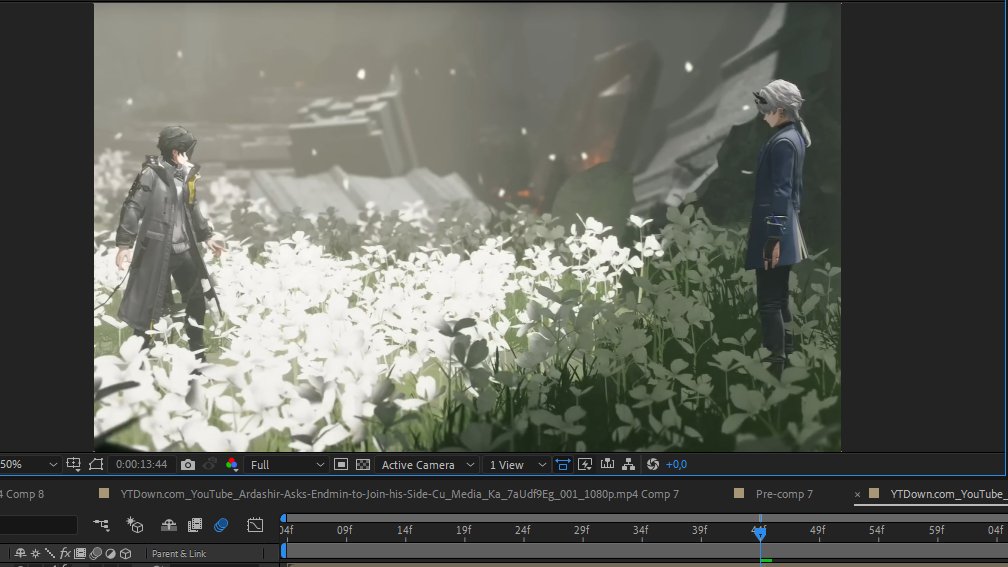
Task: Click the Adjustment Layer column header icon
Action: click(111, 553)
